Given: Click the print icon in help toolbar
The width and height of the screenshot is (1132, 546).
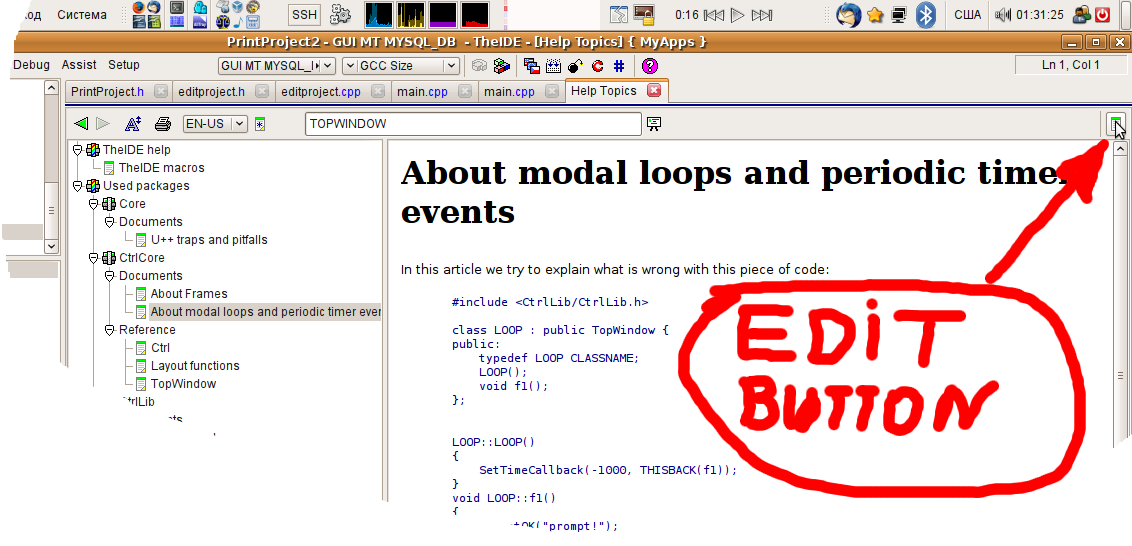Looking at the screenshot, I should (x=162, y=124).
